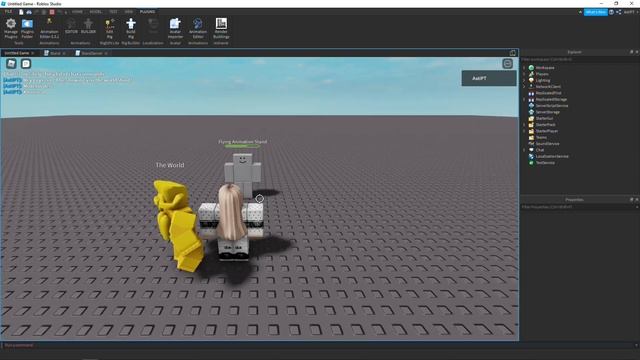Image resolution: width=640 pixels, height=360 pixels.
Task: Click the new file icon in quick access bar
Action: pyautogui.click(x=21, y=12)
